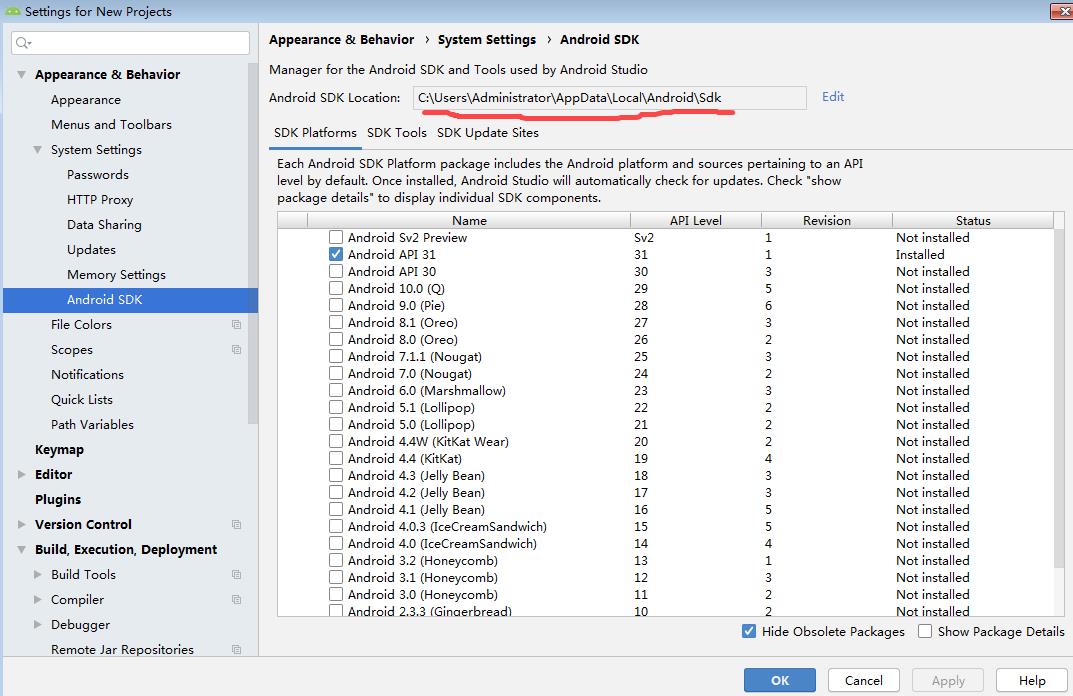Viewport: 1073px width, 696px height.
Task: Check the Android Sv2 Preview checkbox
Action: (335, 237)
